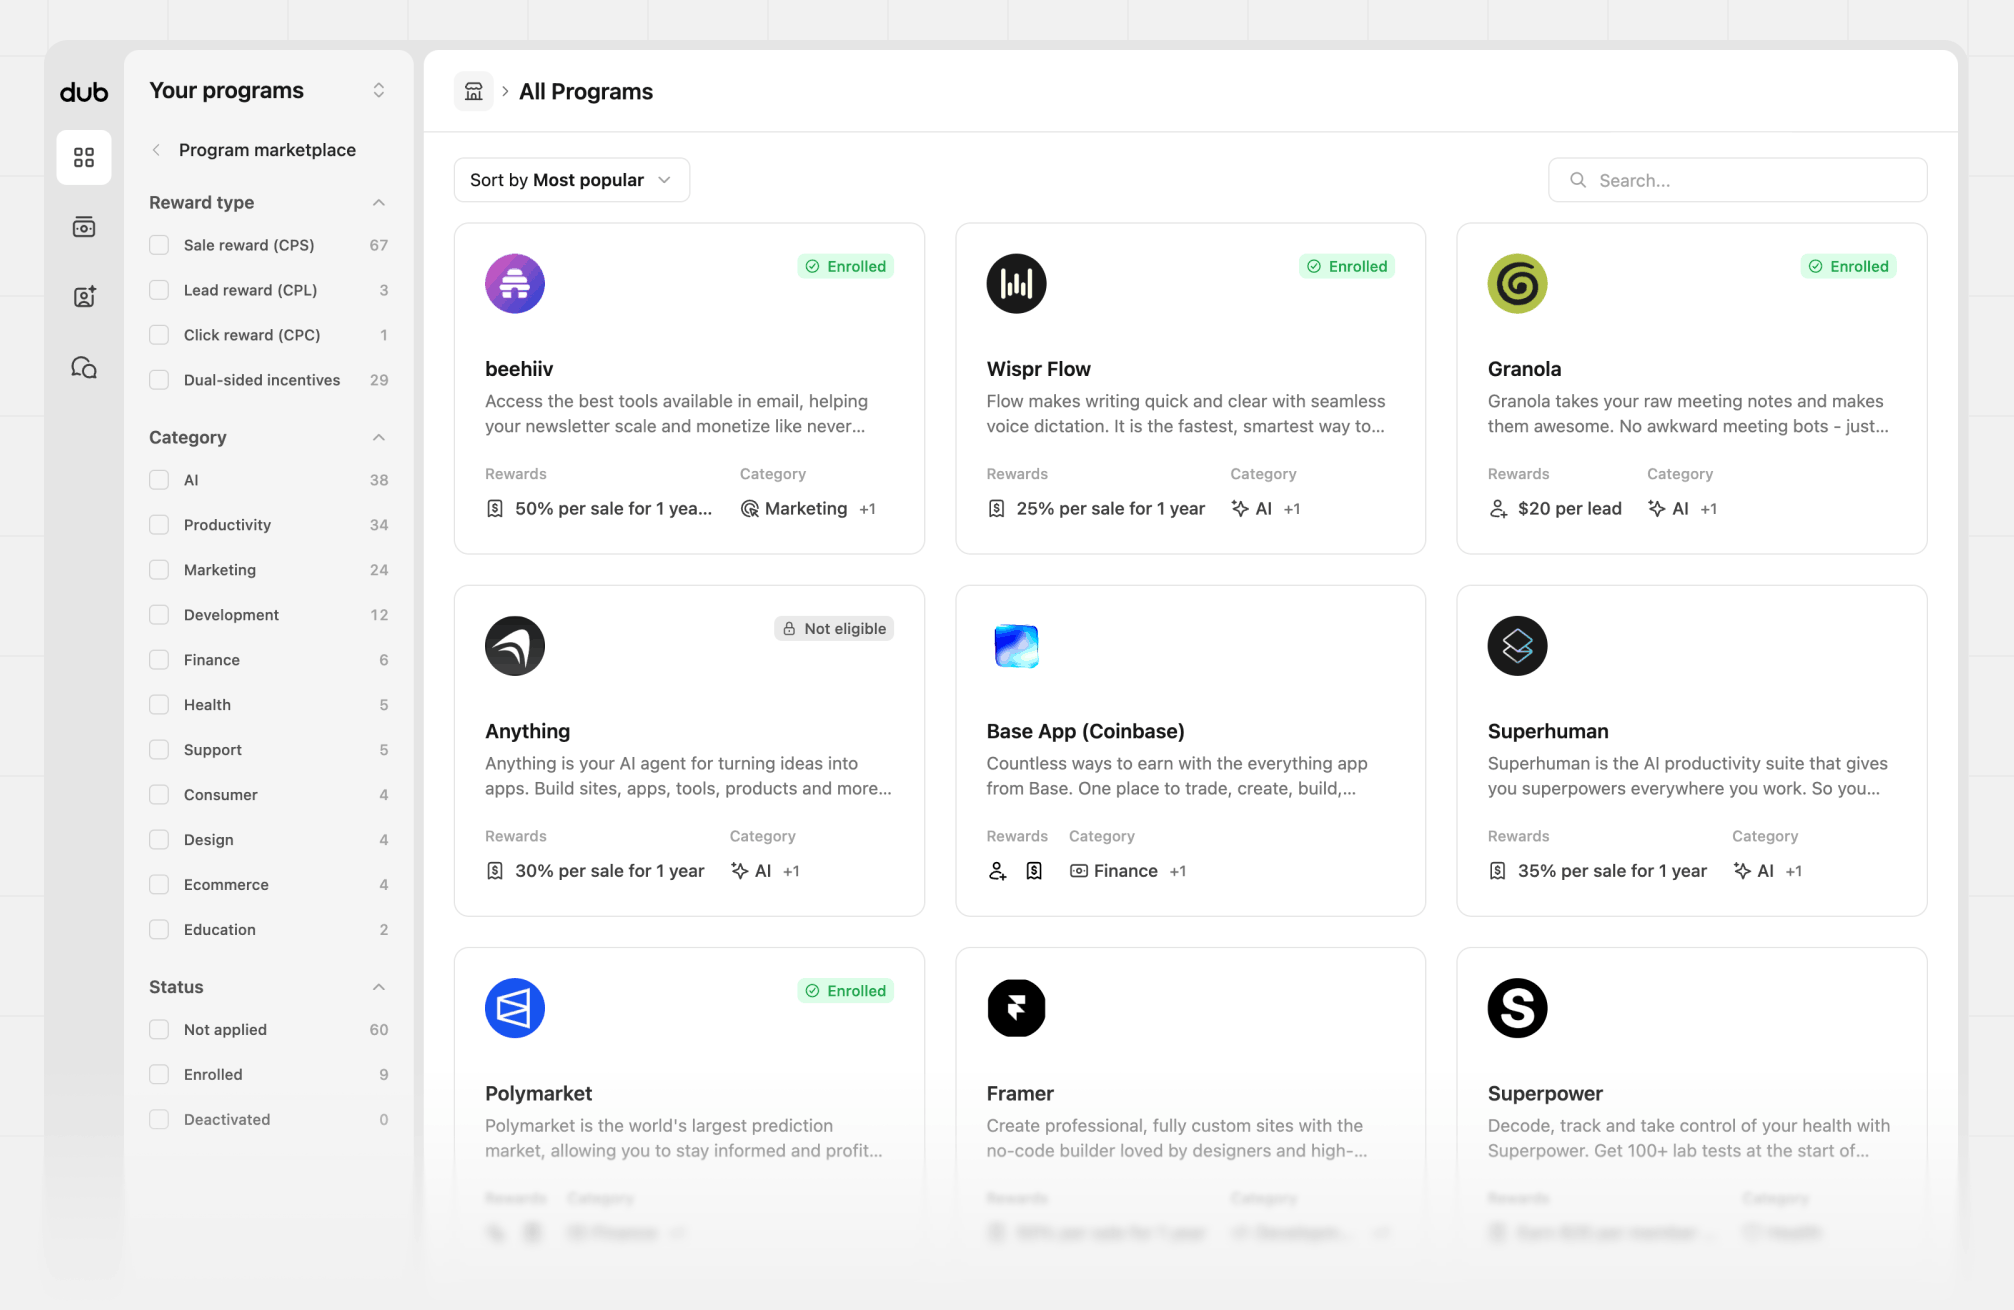Click the lead reward icon on Base App card
2014x1310 pixels.
pos(997,871)
